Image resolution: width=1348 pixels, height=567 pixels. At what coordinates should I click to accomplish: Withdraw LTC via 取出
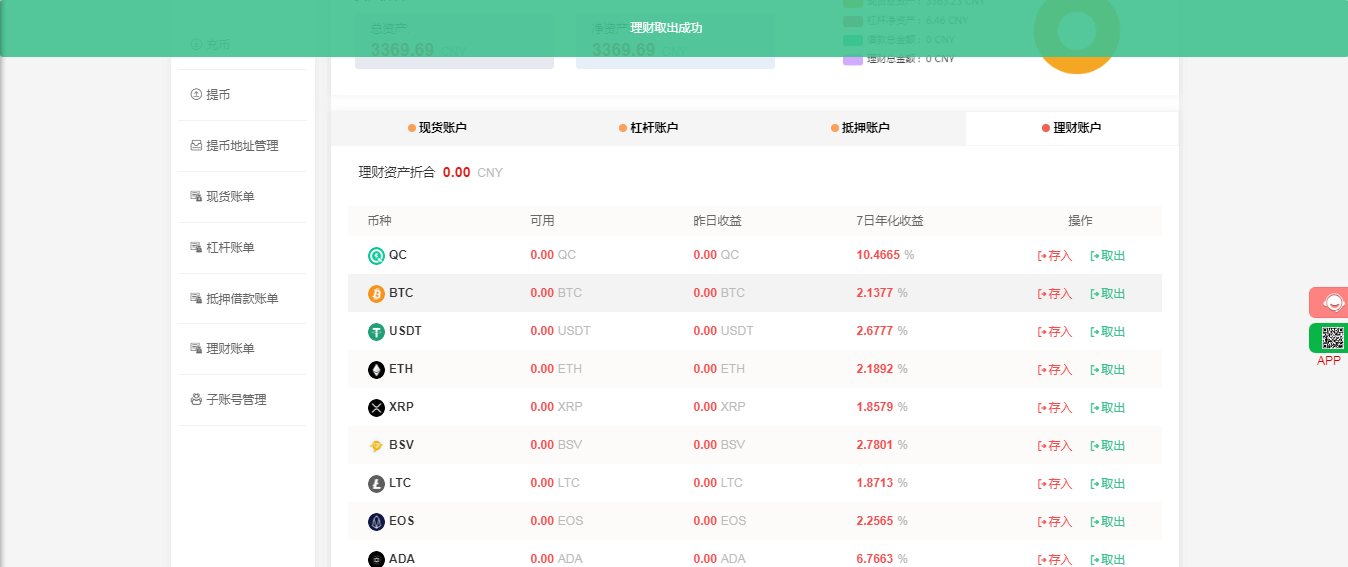(x=1108, y=484)
